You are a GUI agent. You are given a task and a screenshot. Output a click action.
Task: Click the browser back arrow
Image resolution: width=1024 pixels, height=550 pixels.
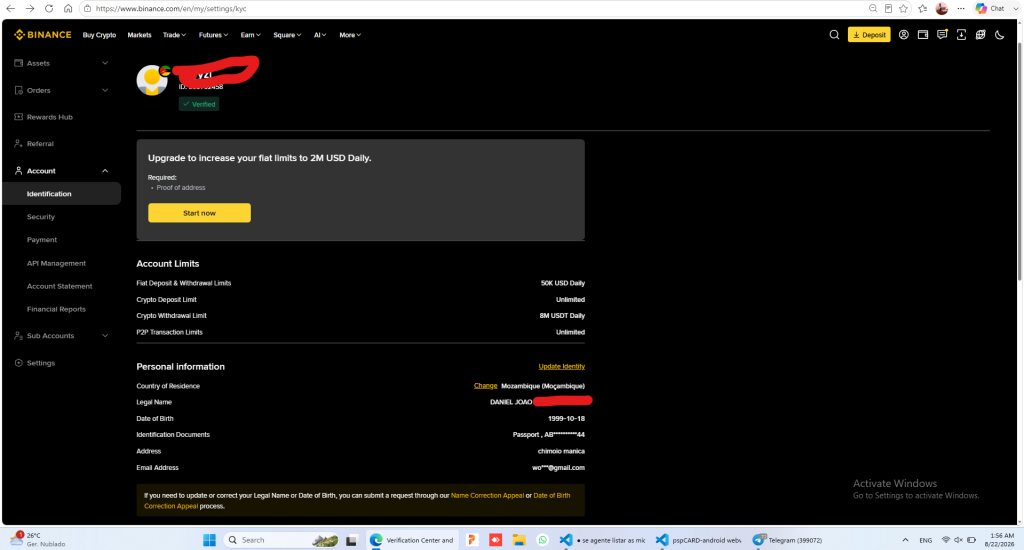[x=10, y=8]
